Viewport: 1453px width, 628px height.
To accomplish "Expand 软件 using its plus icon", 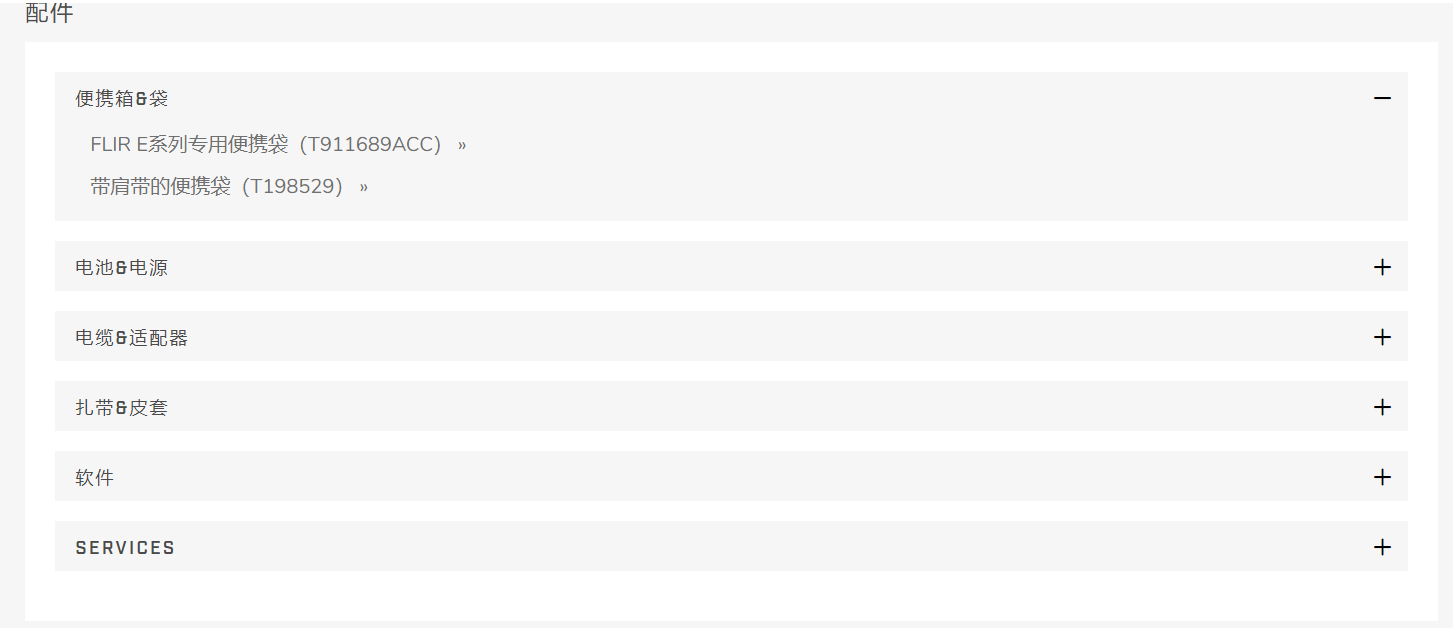I will click(1382, 477).
